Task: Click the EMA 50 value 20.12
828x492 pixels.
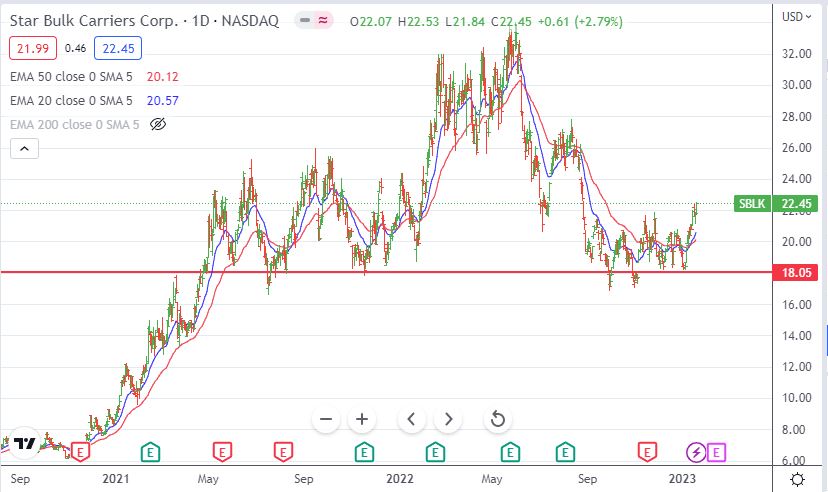Action: 163,77
